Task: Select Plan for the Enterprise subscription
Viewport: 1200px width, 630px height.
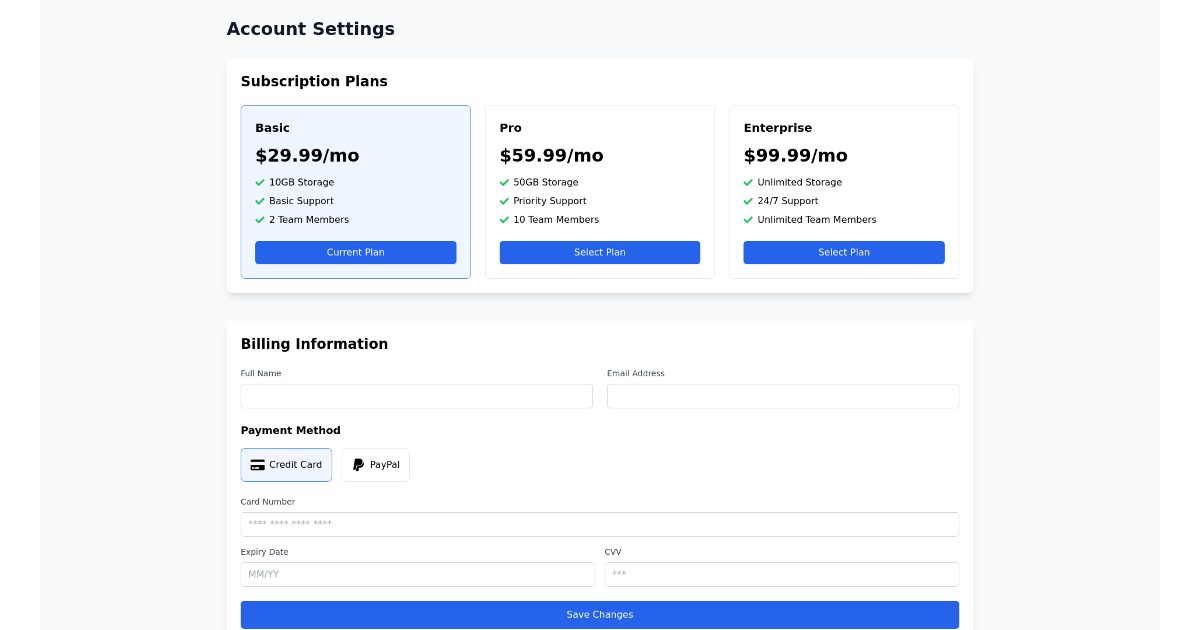Action: click(844, 252)
